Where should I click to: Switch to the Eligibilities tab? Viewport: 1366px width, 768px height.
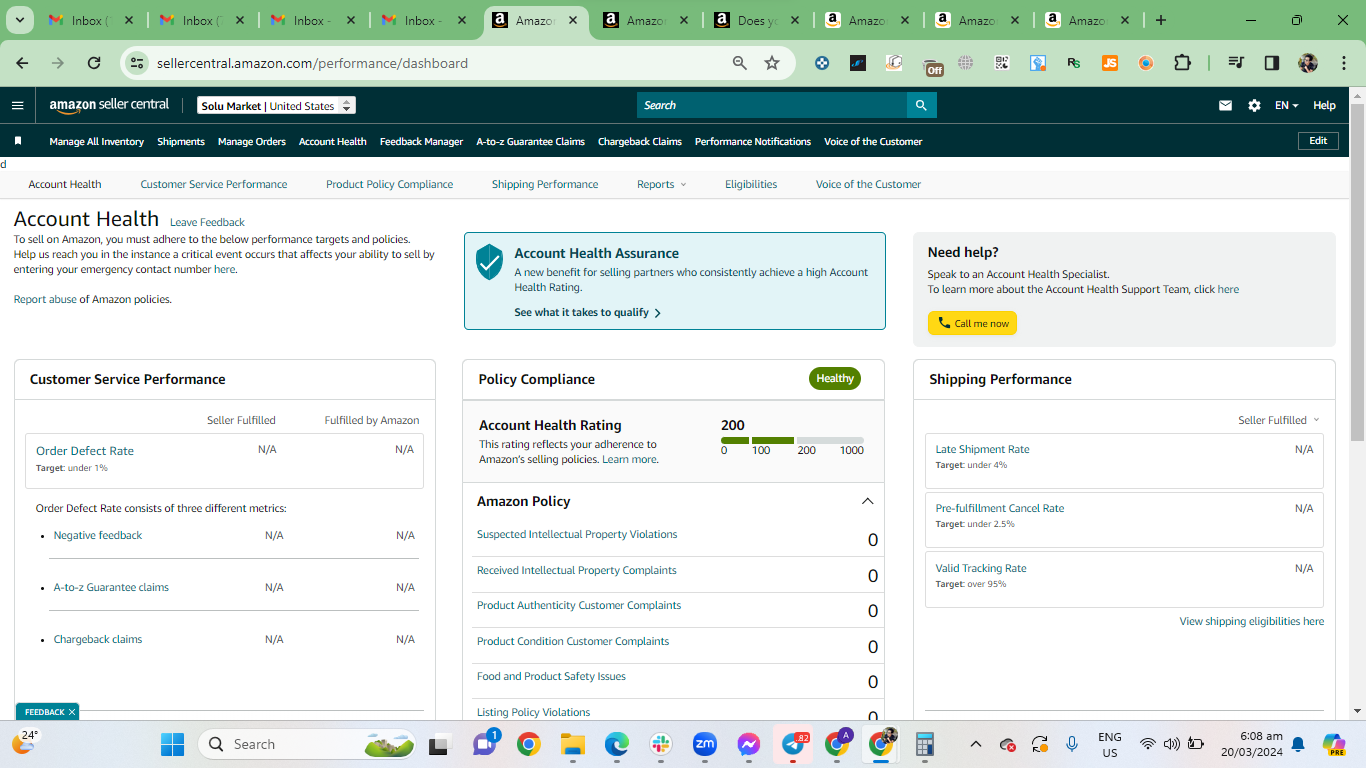(751, 184)
